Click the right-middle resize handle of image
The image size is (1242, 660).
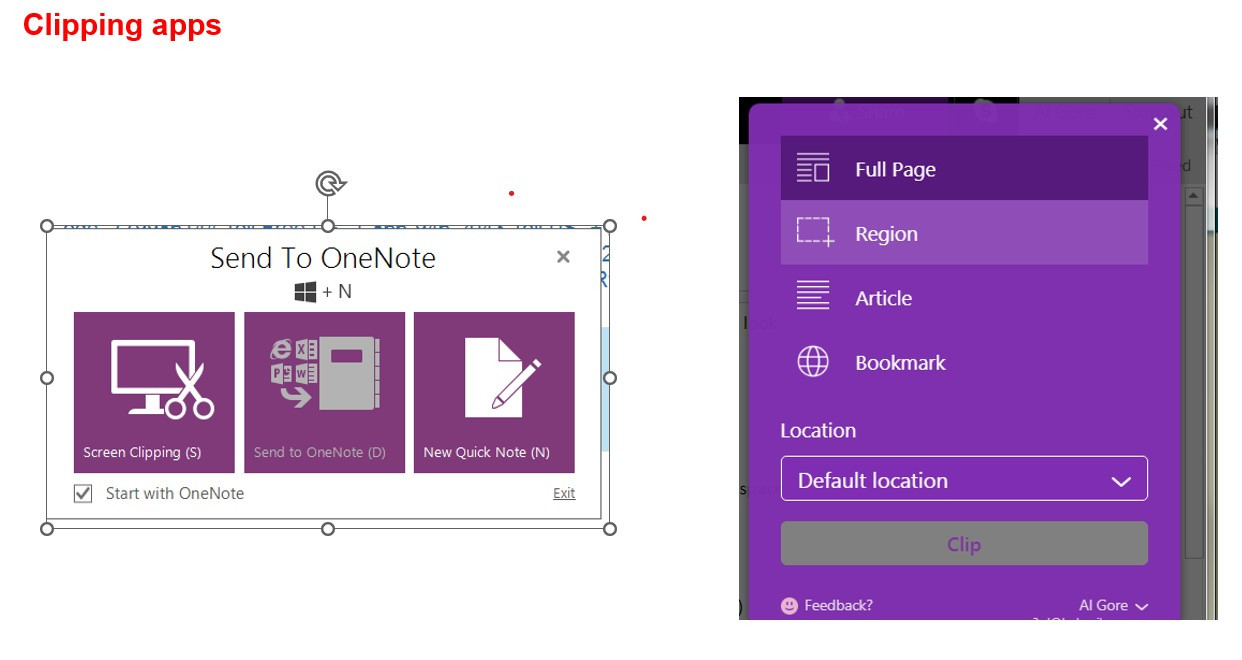pyautogui.click(x=610, y=378)
